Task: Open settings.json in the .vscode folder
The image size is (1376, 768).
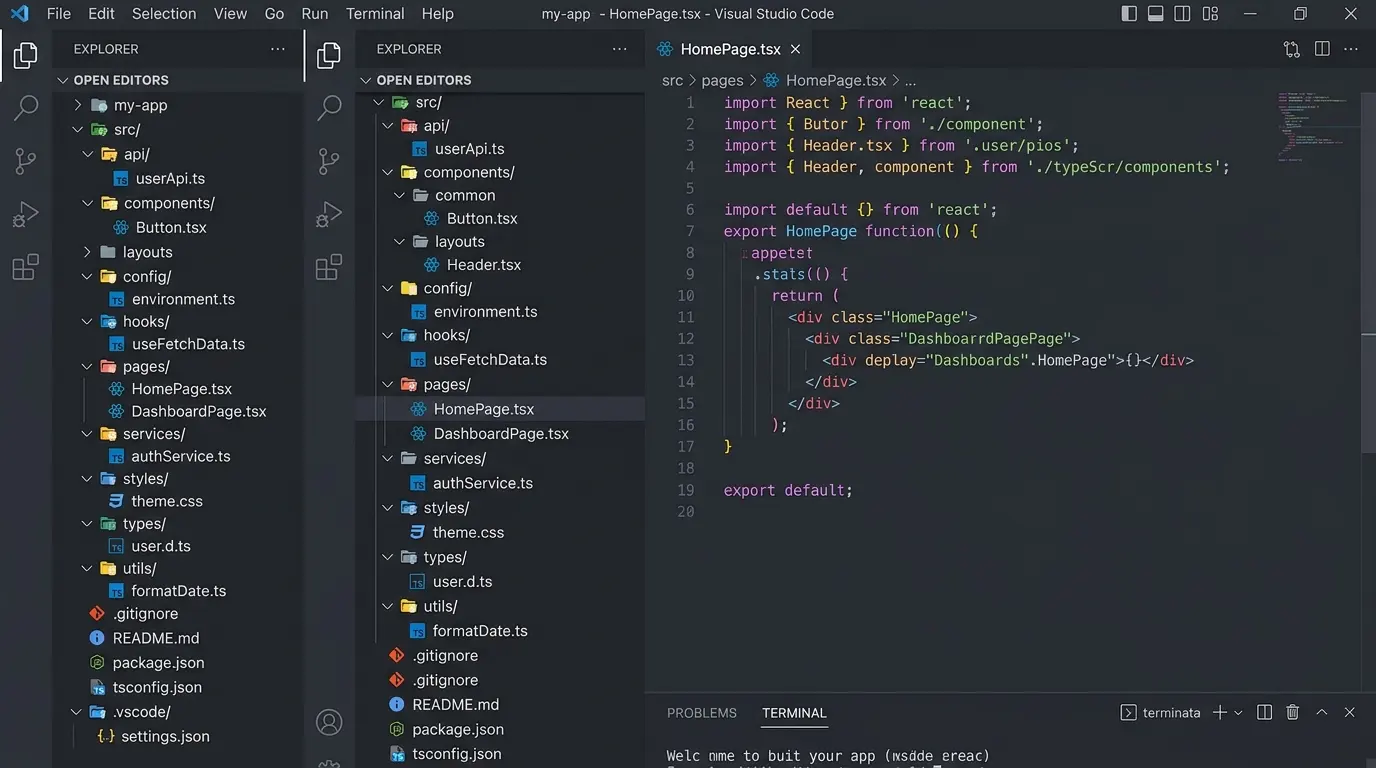Action: pos(165,736)
